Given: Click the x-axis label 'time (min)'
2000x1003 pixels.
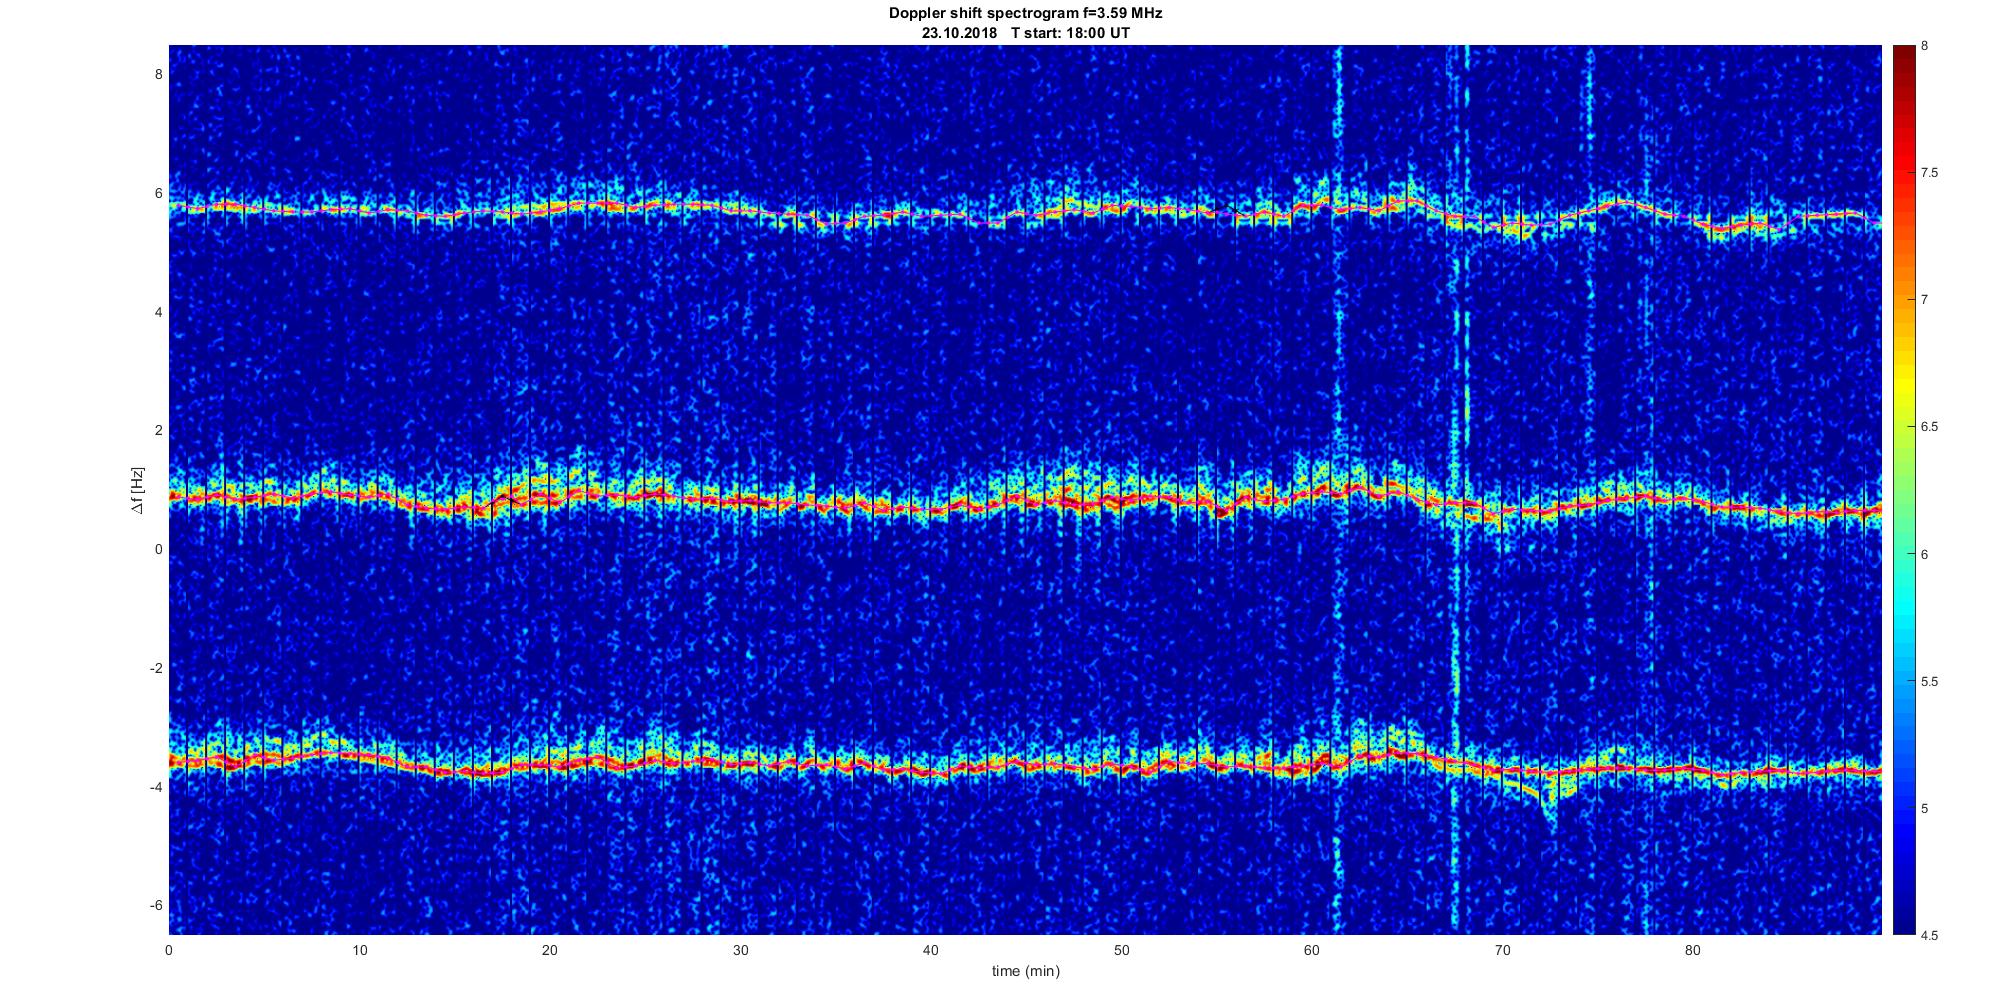Looking at the screenshot, I should click(x=1025, y=971).
